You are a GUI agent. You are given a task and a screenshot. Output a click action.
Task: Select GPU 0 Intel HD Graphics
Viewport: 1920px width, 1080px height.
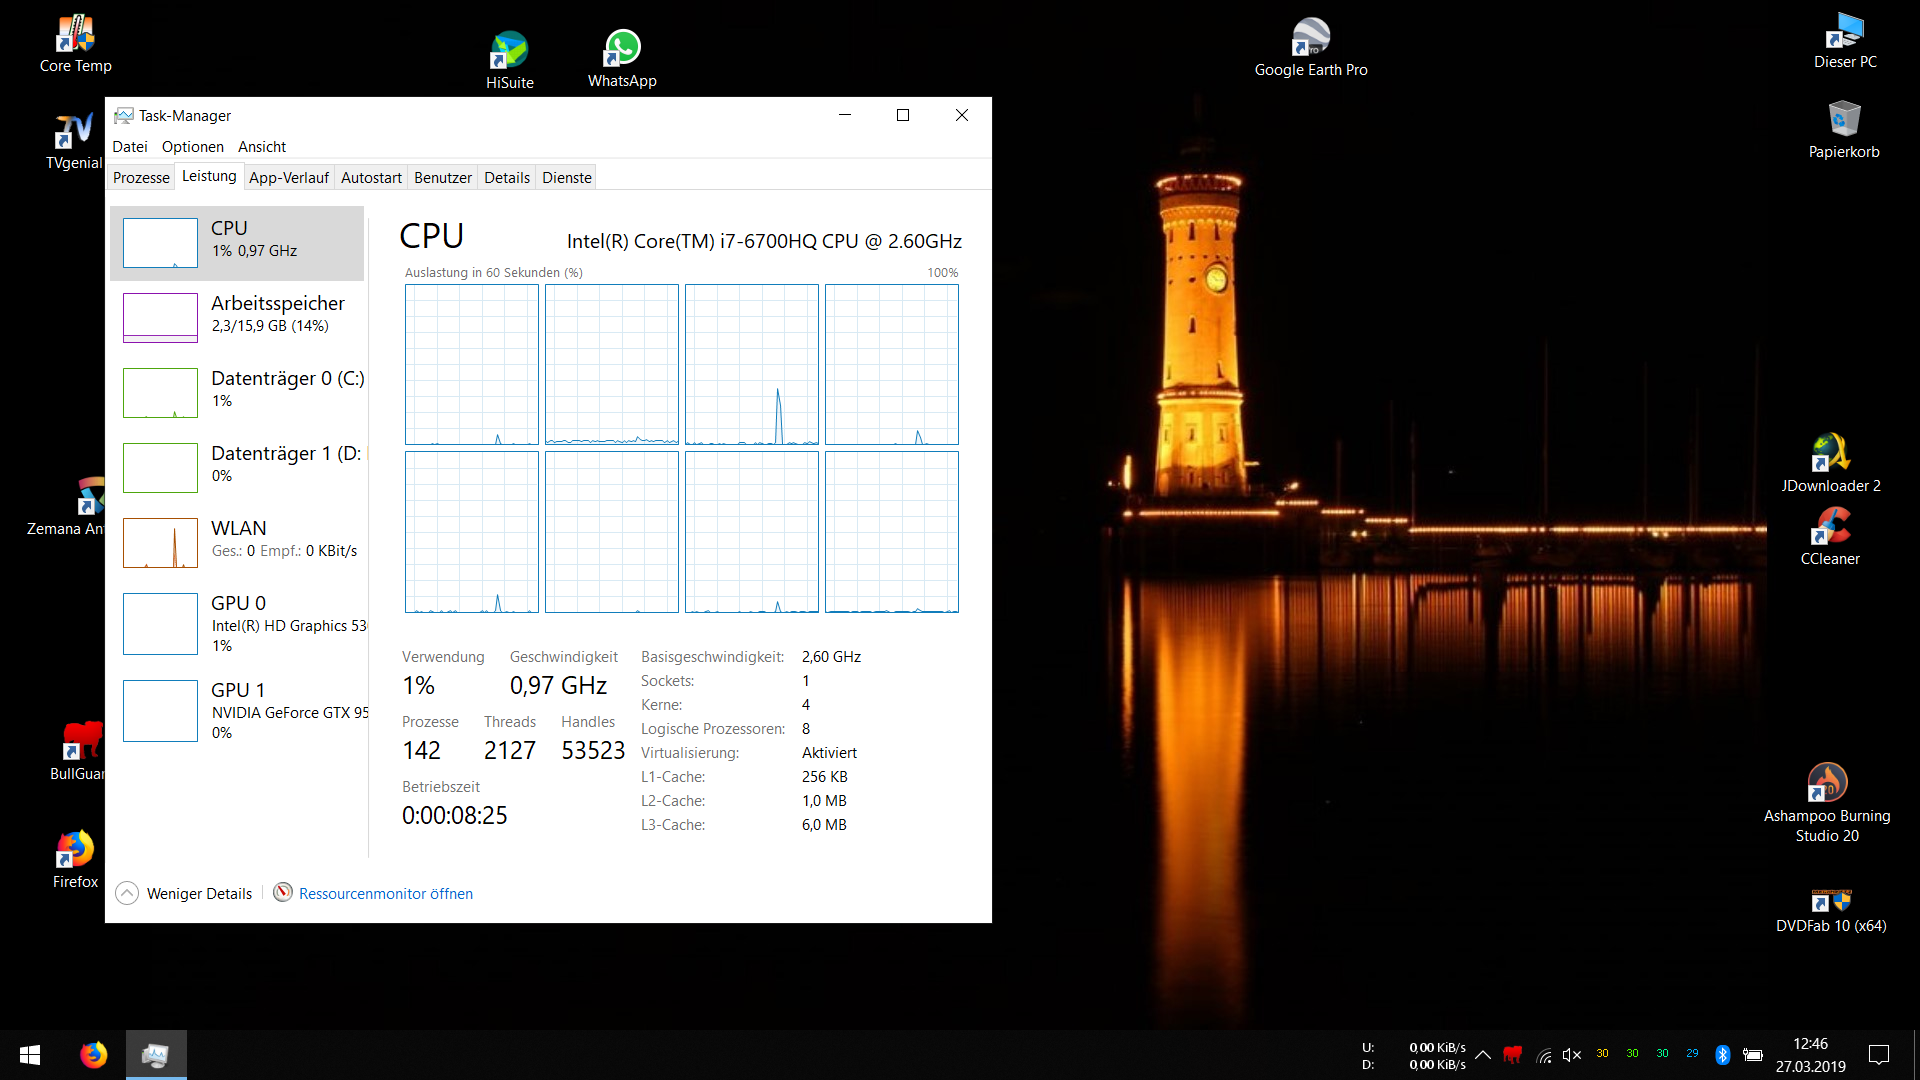pyautogui.click(x=237, y=624)
